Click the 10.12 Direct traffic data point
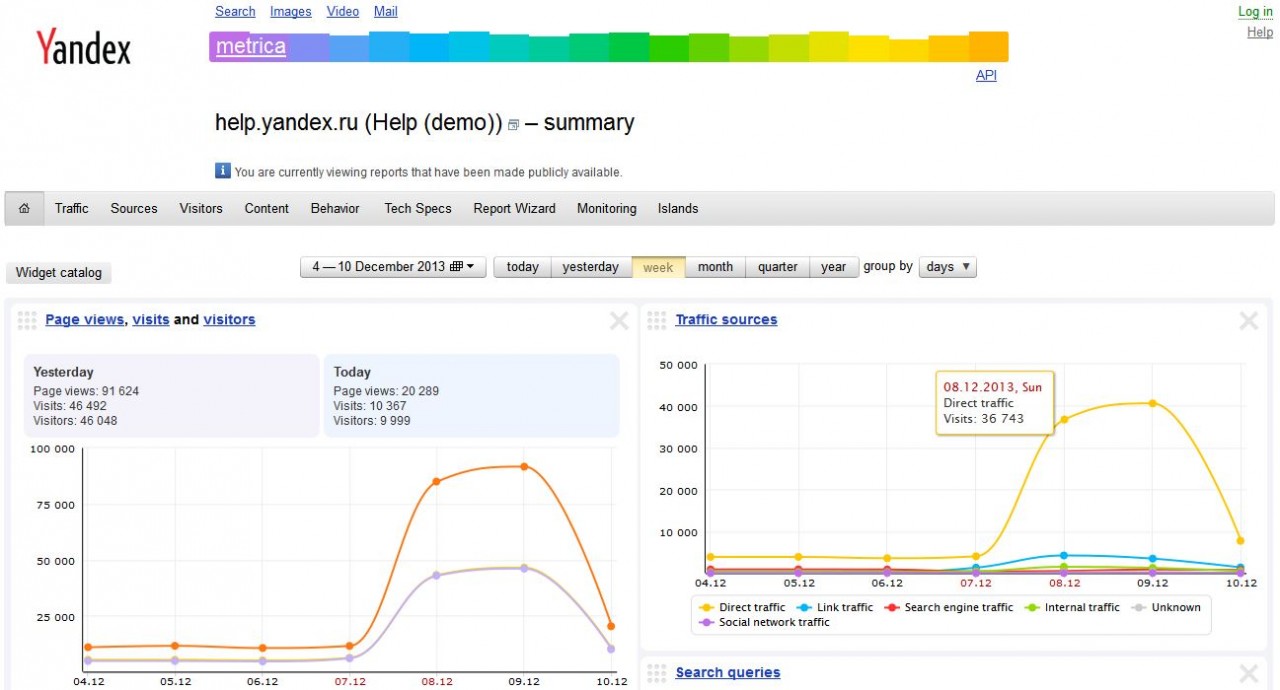This screenshot has height=690, width=1280. [x=1241, y=541]
